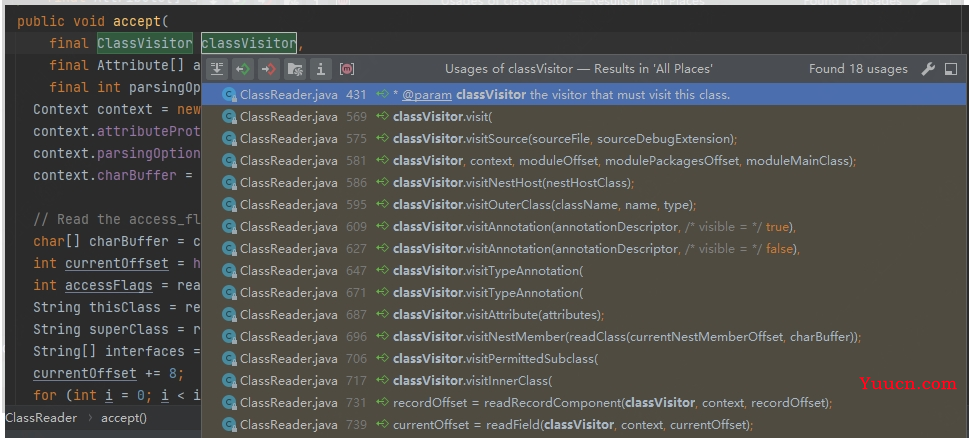
Task: Toggle the show write access filter
Action: click(x=269, y=69)
